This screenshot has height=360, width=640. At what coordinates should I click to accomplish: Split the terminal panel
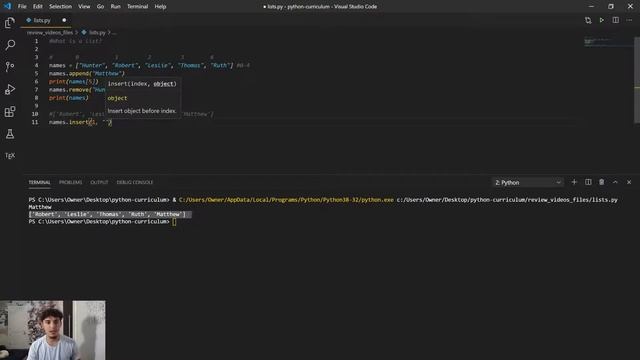tap(588, 182)
